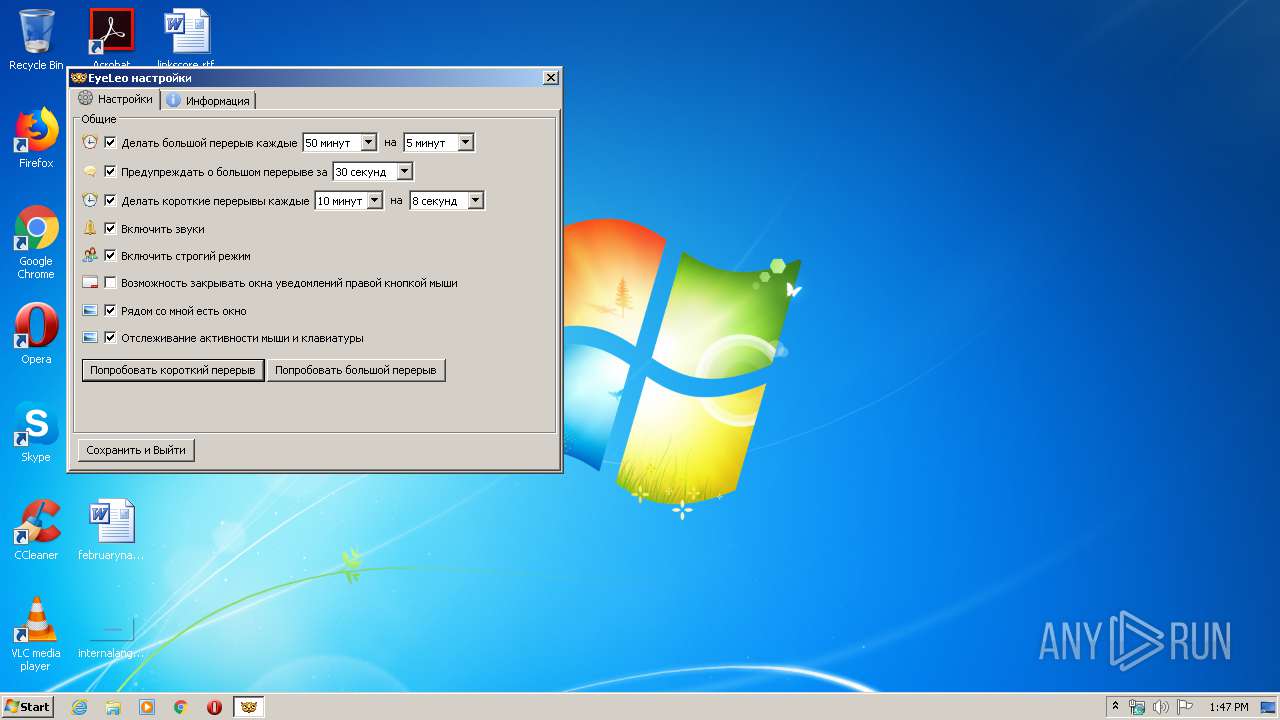Viewport: 1280px width, 720px height.
Task: Close the EyeLeo настройки window
Action: (x=550, y=78)
